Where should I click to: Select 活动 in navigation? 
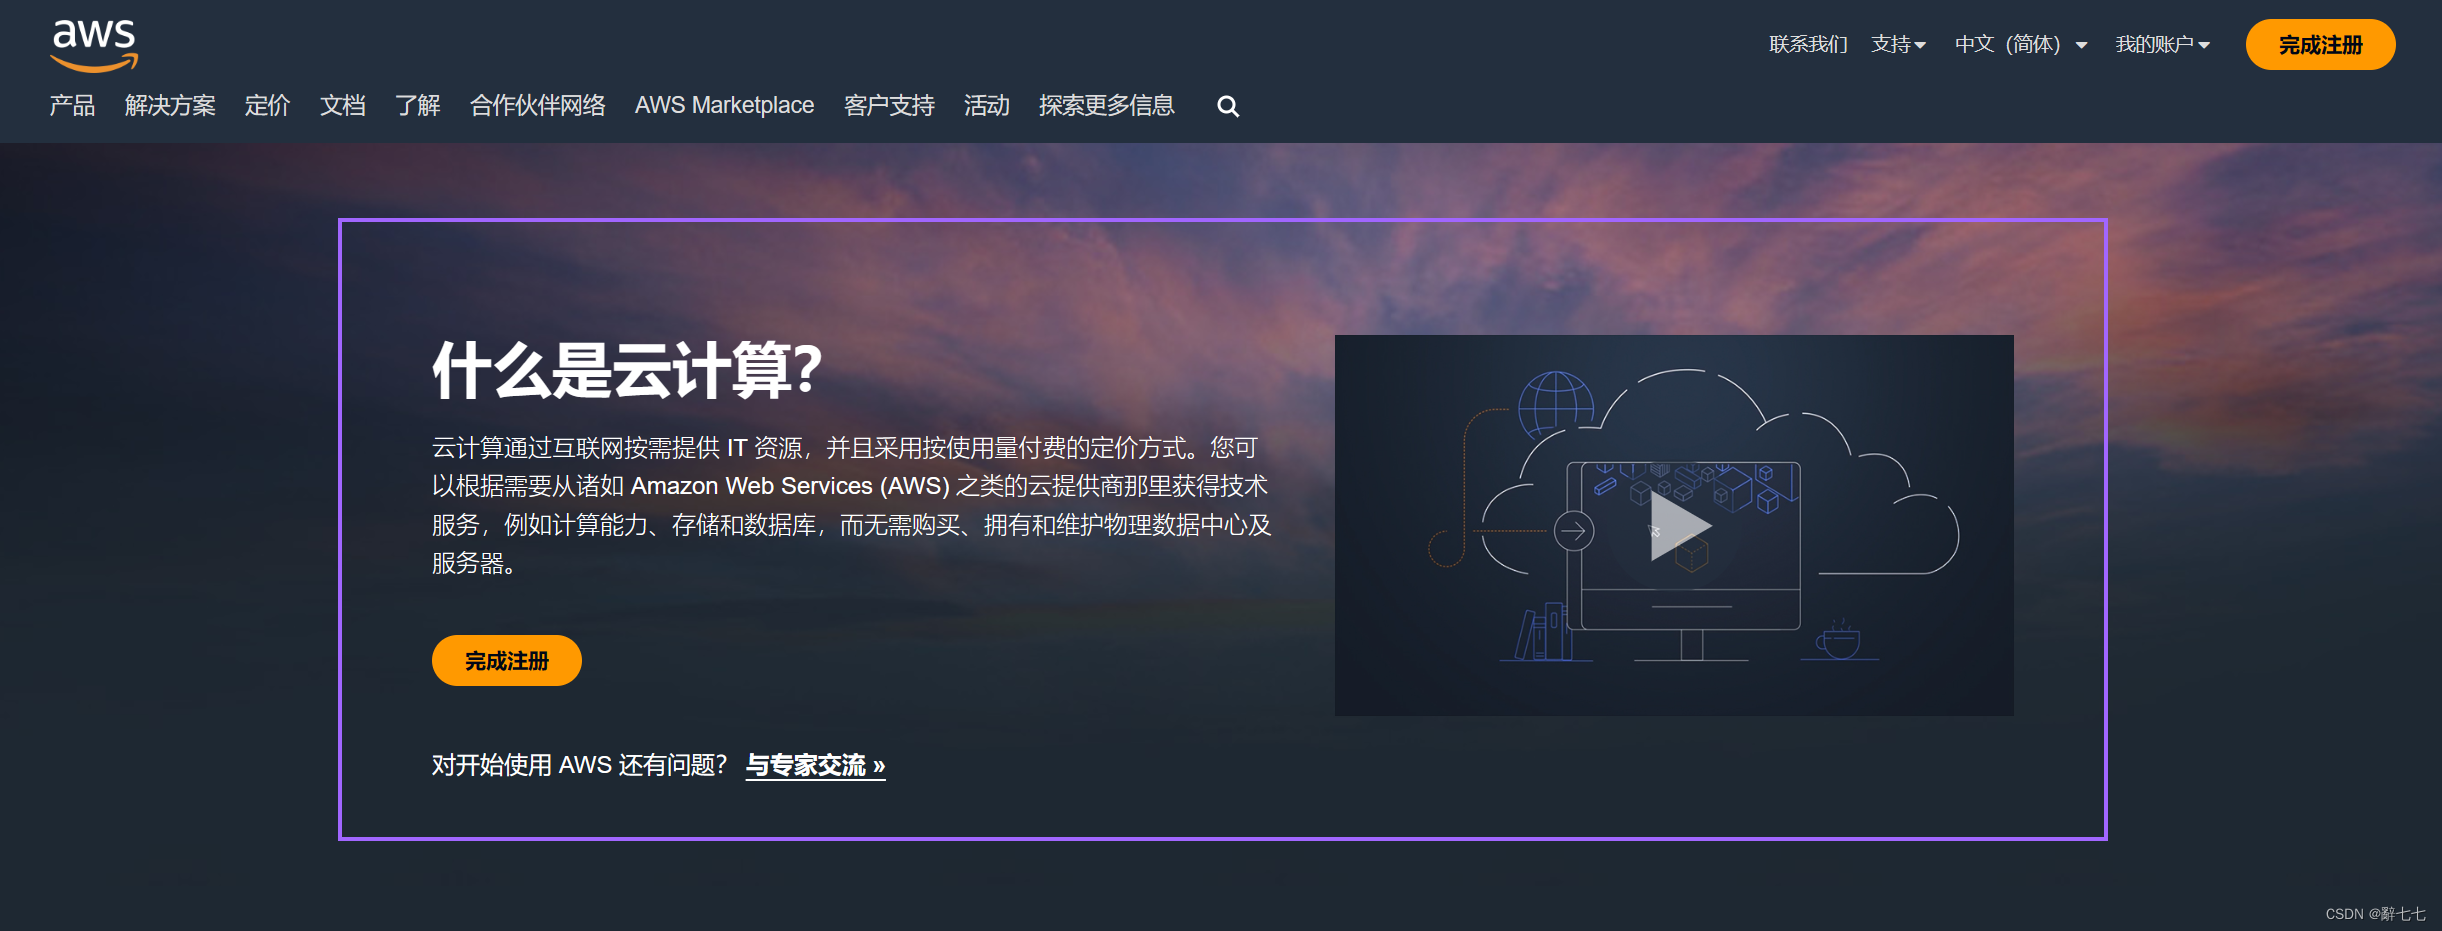[986, 106]
